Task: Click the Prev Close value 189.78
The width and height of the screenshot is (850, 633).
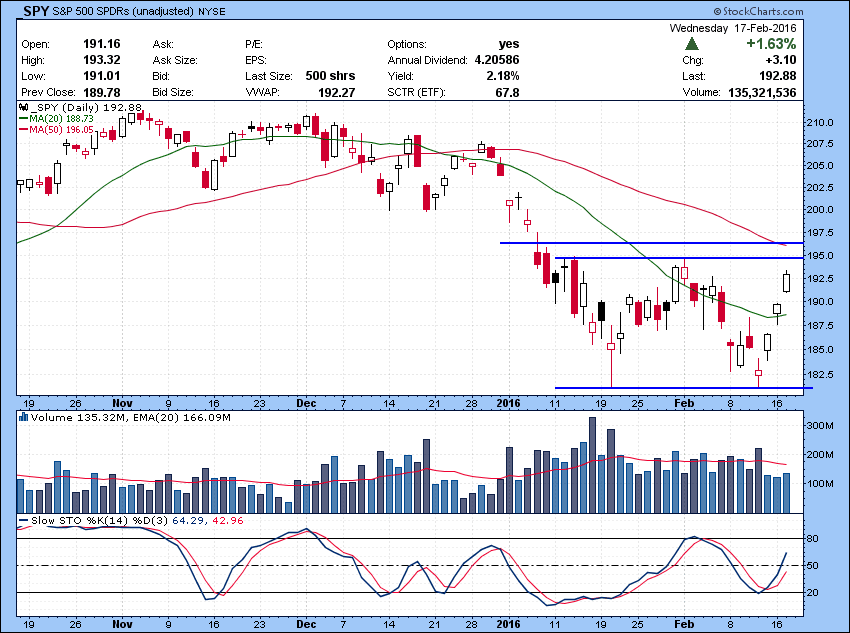Action: pyautogui.click(x=102, y=92)
